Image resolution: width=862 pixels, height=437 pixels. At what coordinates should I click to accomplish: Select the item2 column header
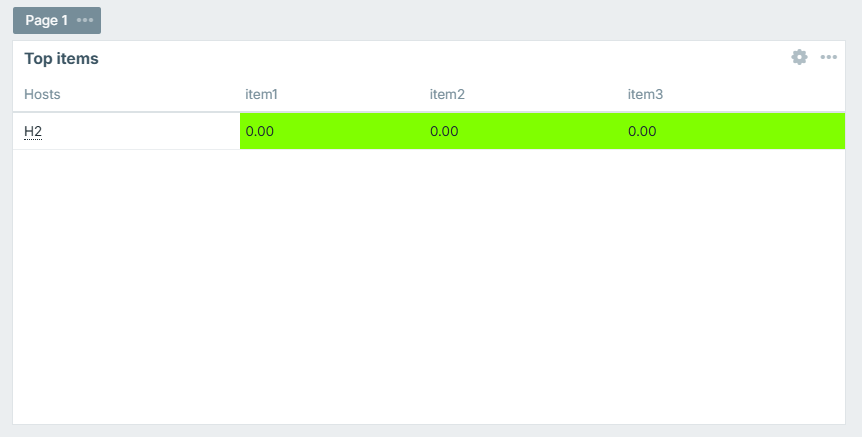(447, 94)
